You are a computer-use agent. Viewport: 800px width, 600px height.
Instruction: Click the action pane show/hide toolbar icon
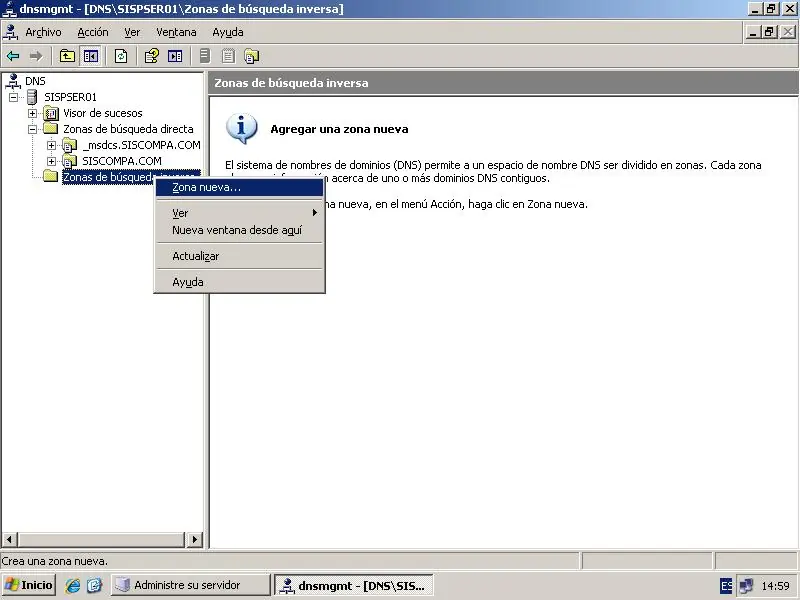(175, 56)
